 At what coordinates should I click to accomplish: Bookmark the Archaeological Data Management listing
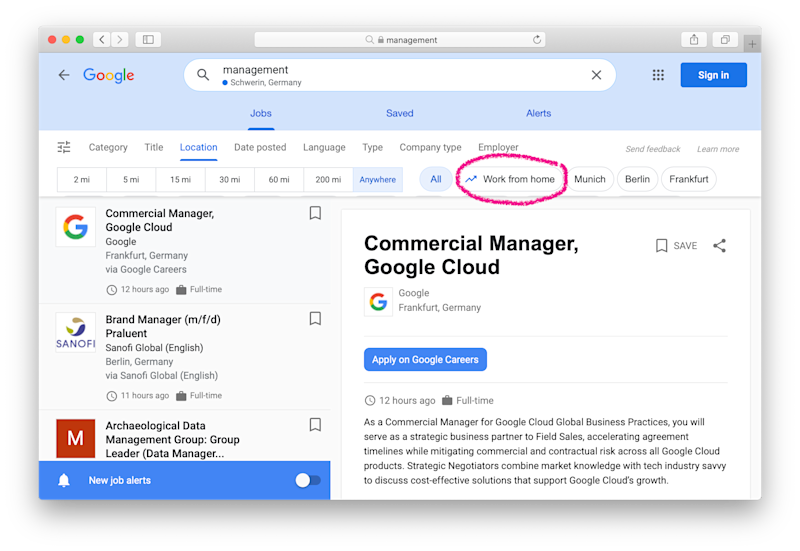point(315,424)
